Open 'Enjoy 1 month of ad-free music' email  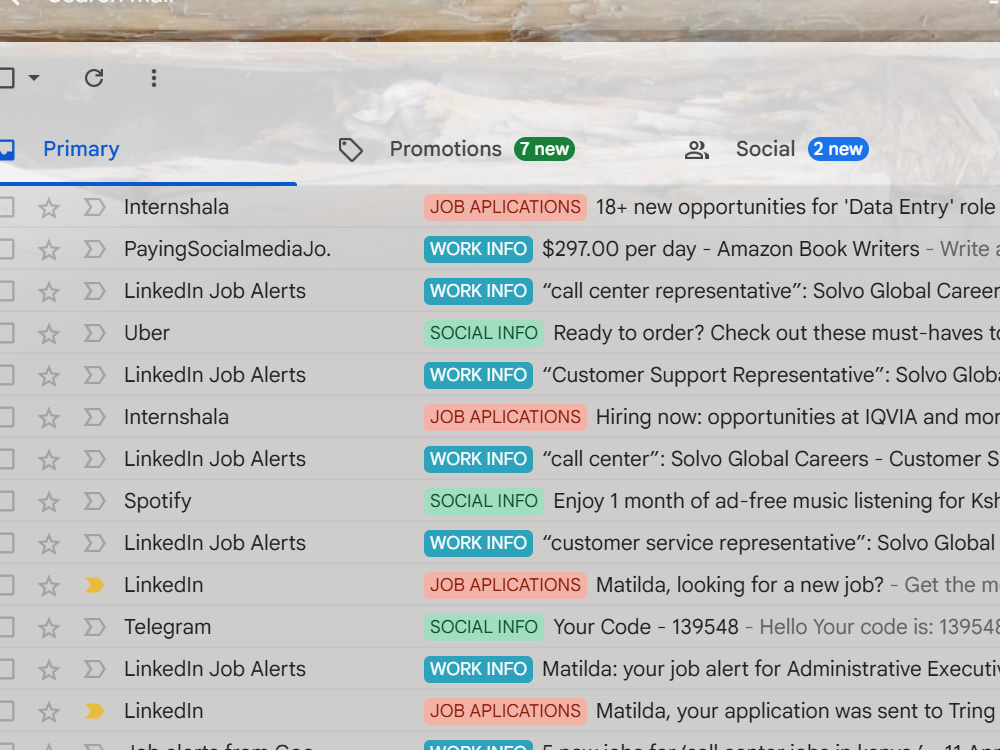coord(776,501)
